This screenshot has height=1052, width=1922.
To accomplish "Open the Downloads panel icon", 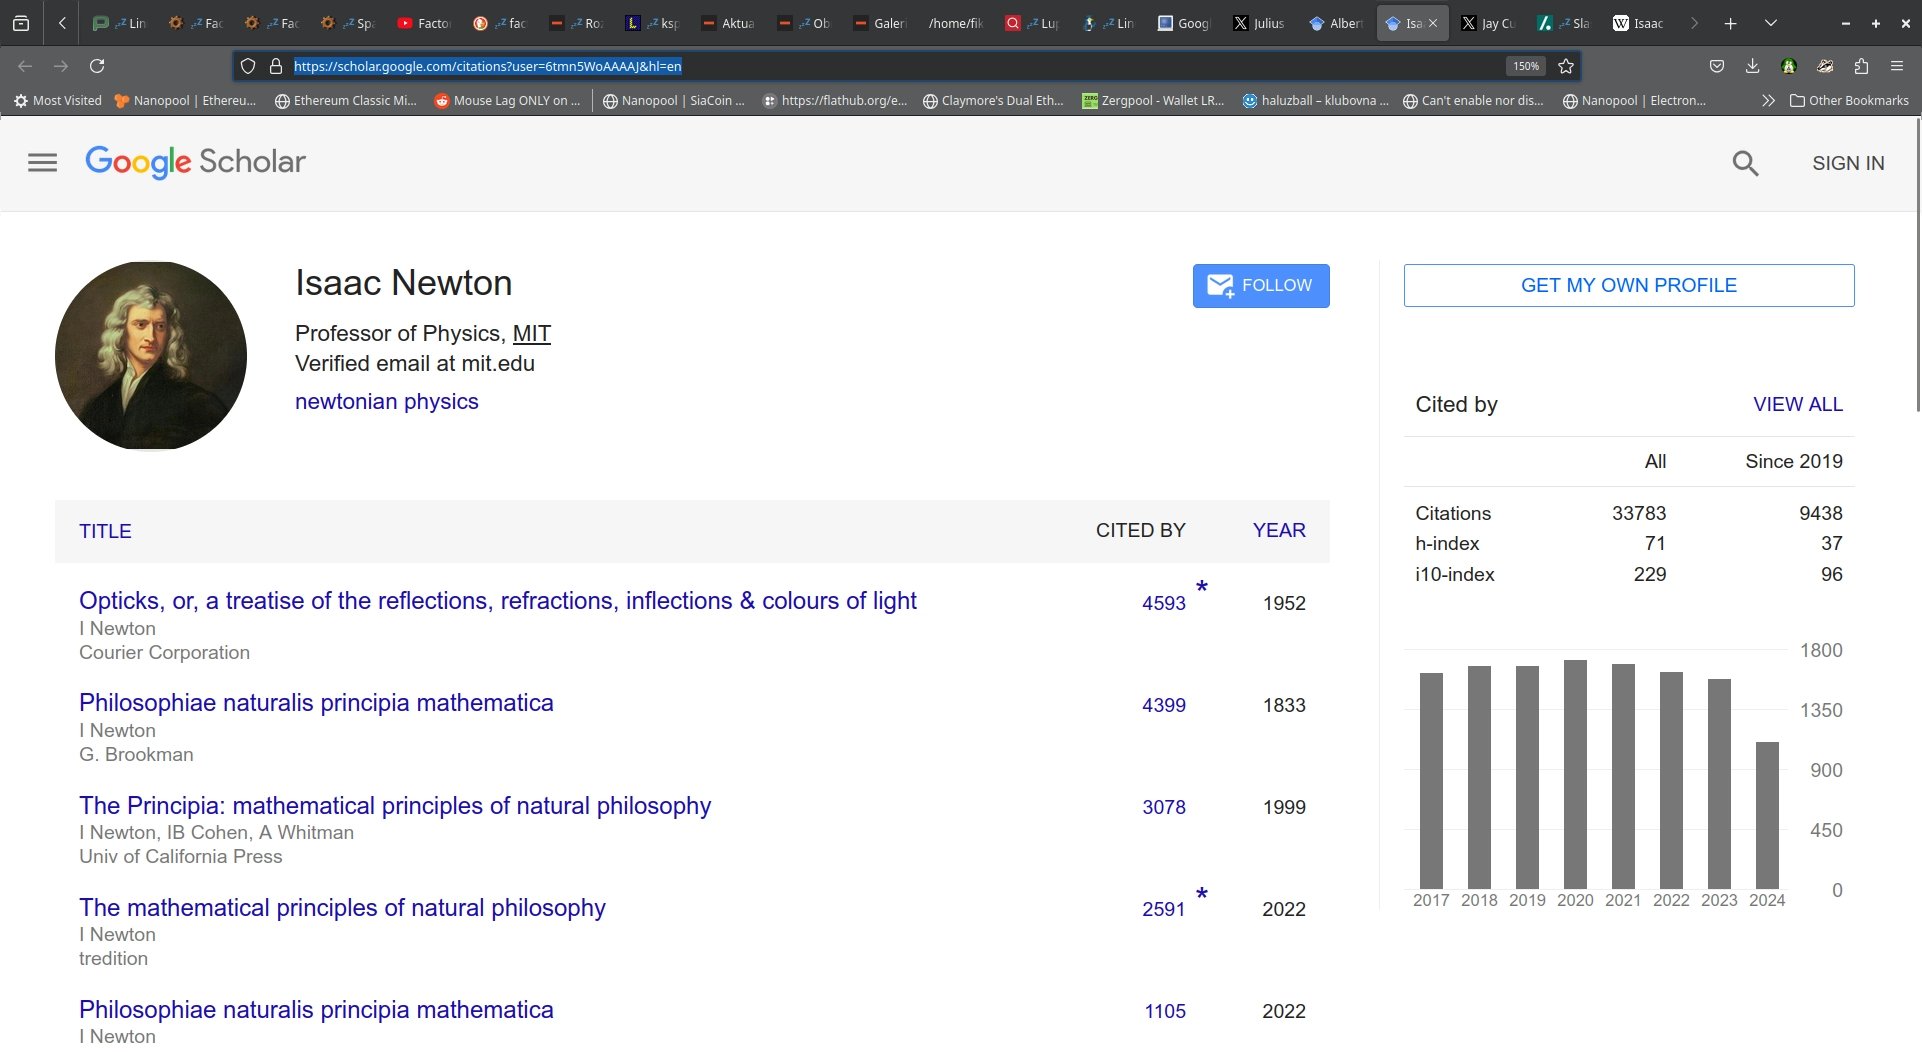I will point(1753,66).
